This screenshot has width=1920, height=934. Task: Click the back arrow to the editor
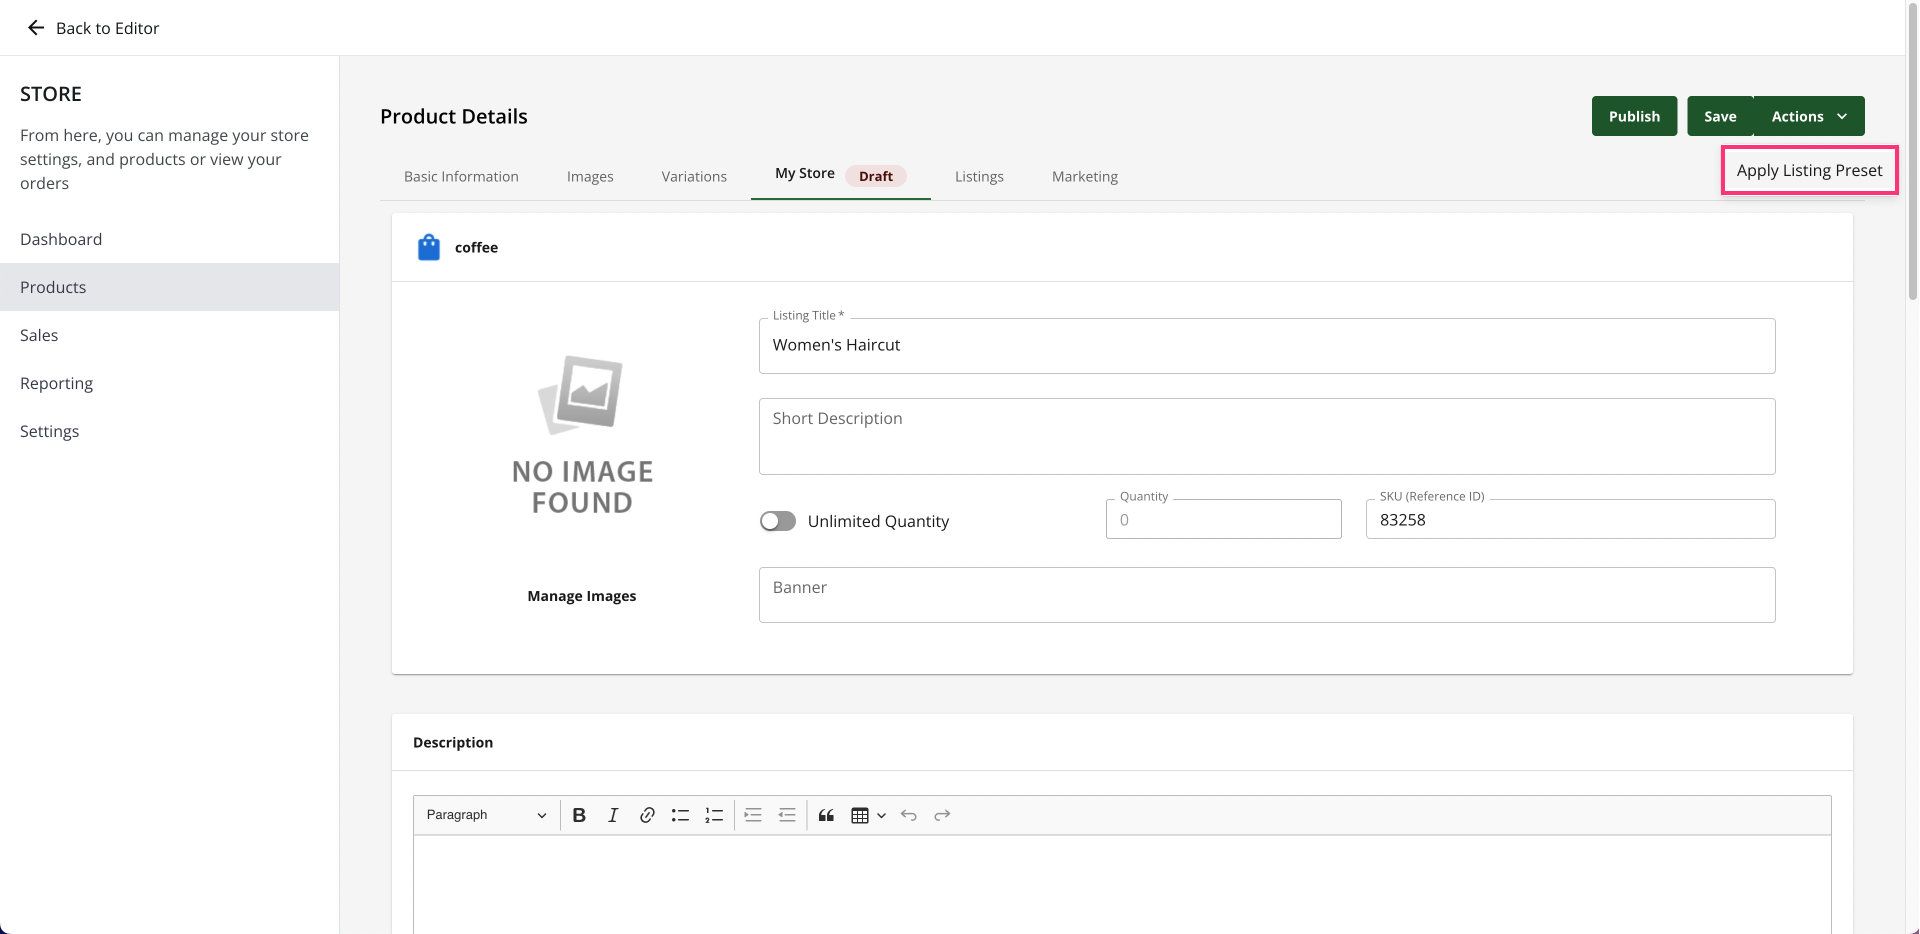tap(36, 28)
